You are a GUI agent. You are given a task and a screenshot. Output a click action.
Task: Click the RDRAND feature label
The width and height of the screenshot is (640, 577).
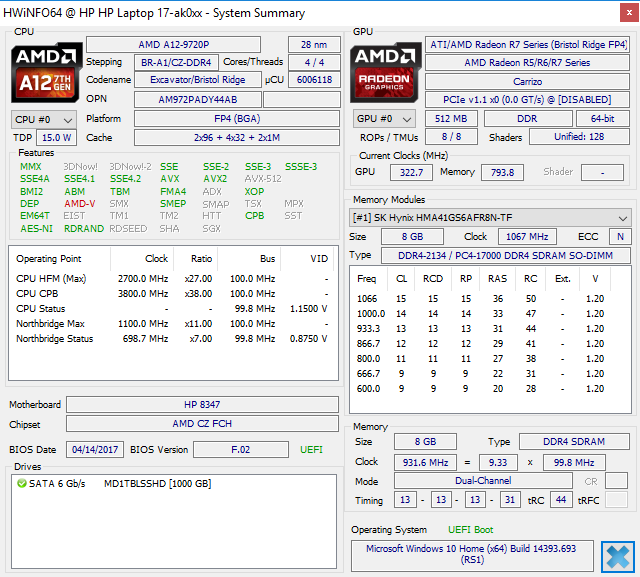point(84,229)
